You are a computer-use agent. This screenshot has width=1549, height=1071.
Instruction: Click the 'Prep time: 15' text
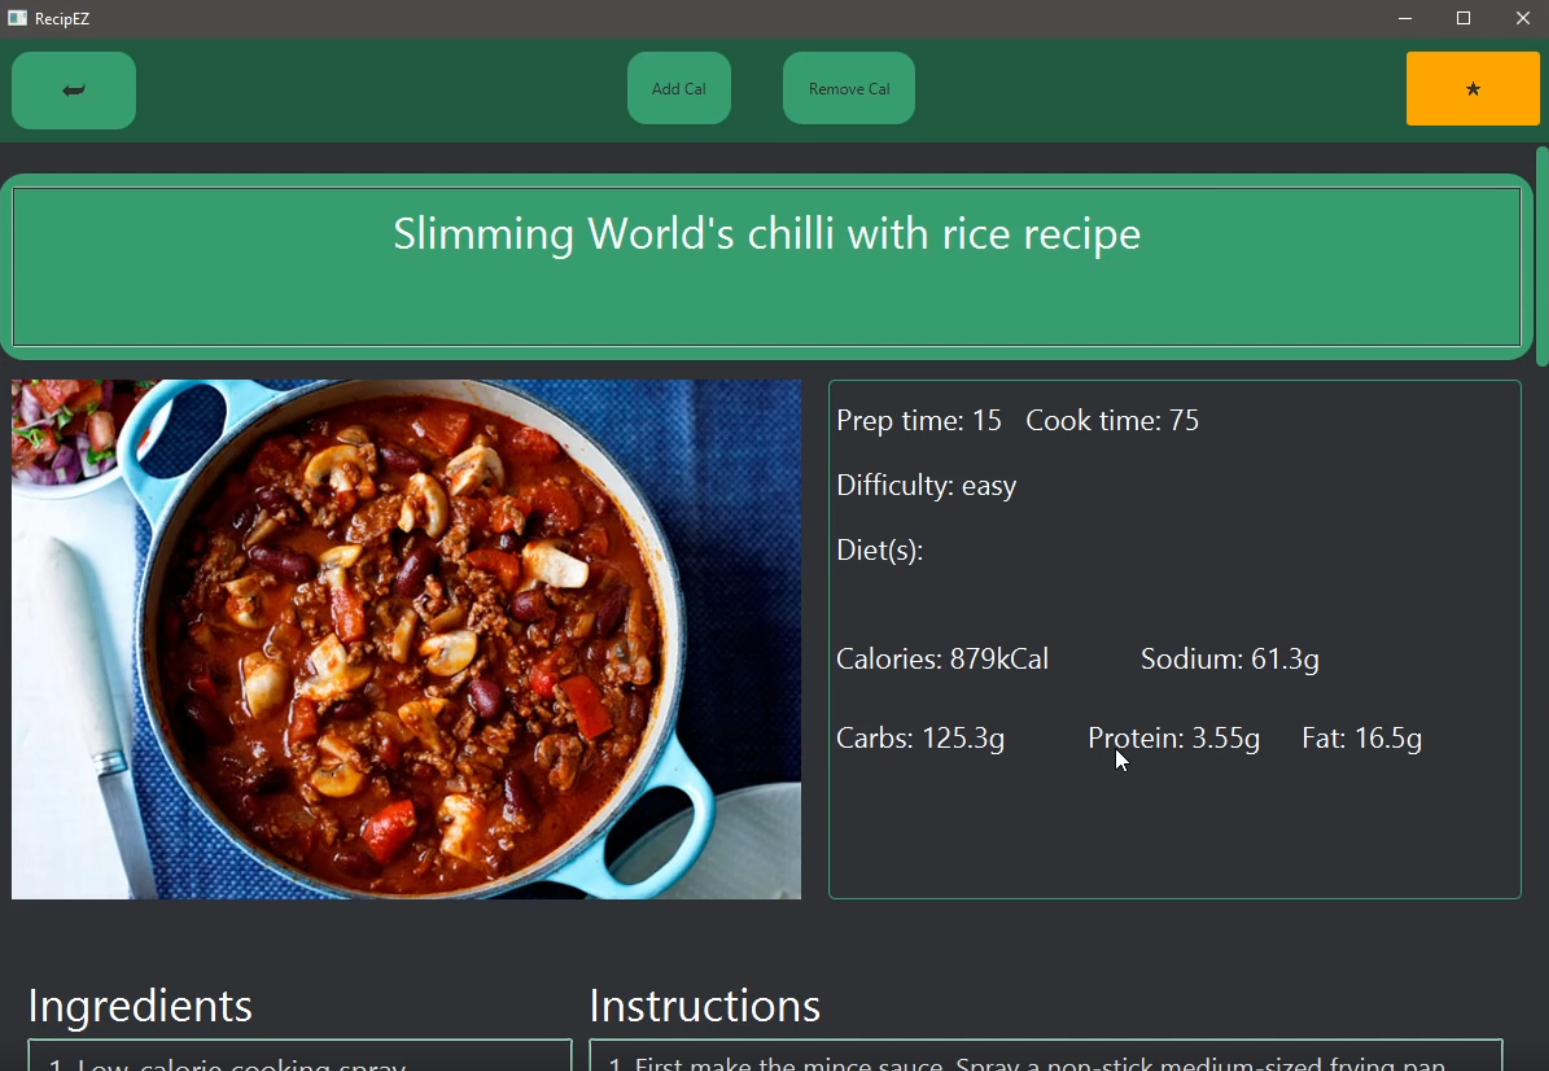(x=919, y=421)
